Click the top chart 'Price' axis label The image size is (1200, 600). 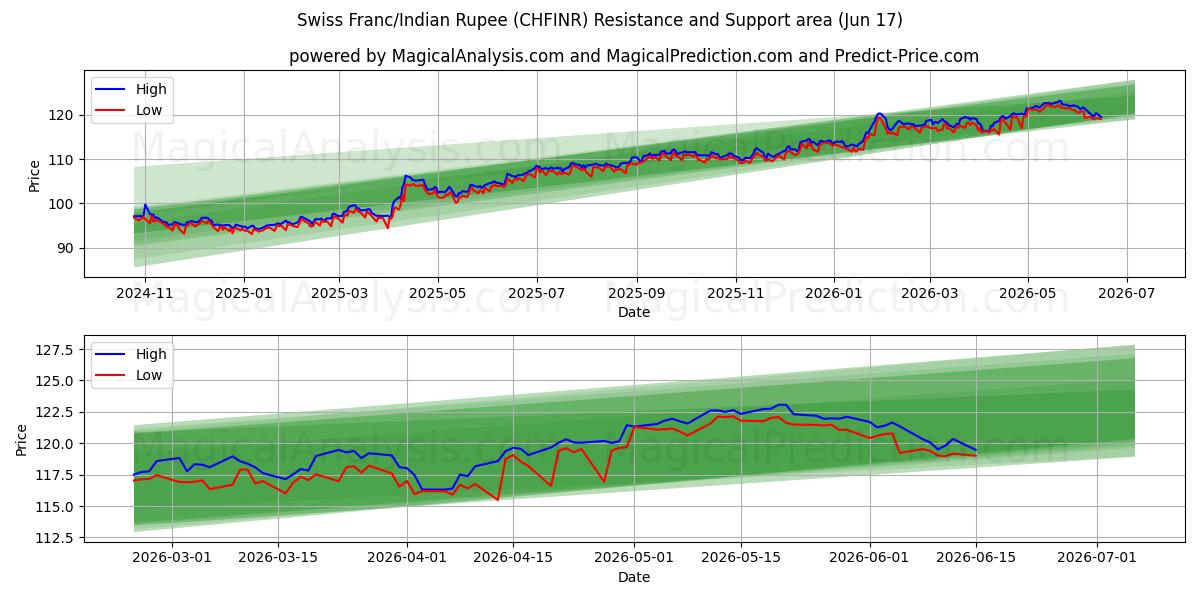click(x=34, y=175)
